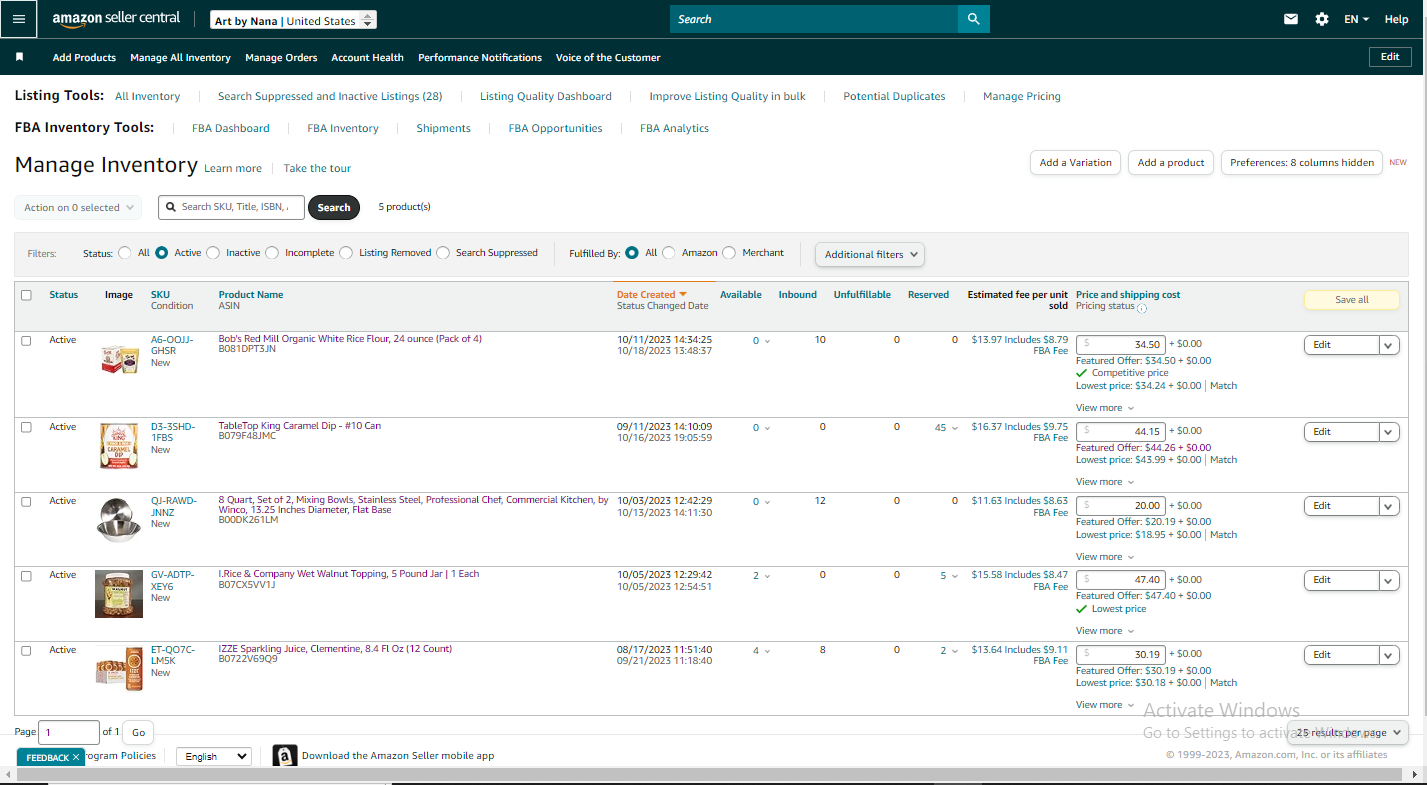The height and width of the screenshot is (785, 1427).
Task: Sort by Date Created column arrow
Action: [x=683, y=295]
